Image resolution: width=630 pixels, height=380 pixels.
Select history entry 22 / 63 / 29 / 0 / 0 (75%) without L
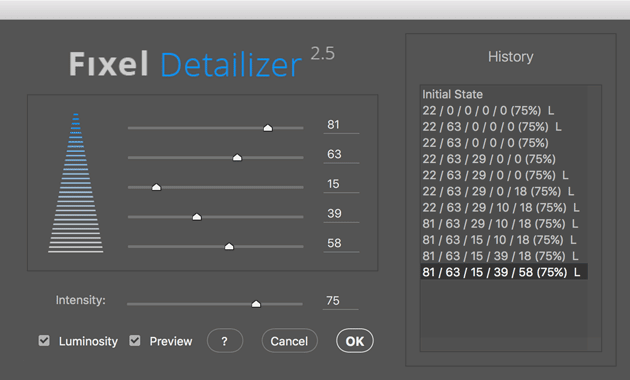click(x=504, y=159)
